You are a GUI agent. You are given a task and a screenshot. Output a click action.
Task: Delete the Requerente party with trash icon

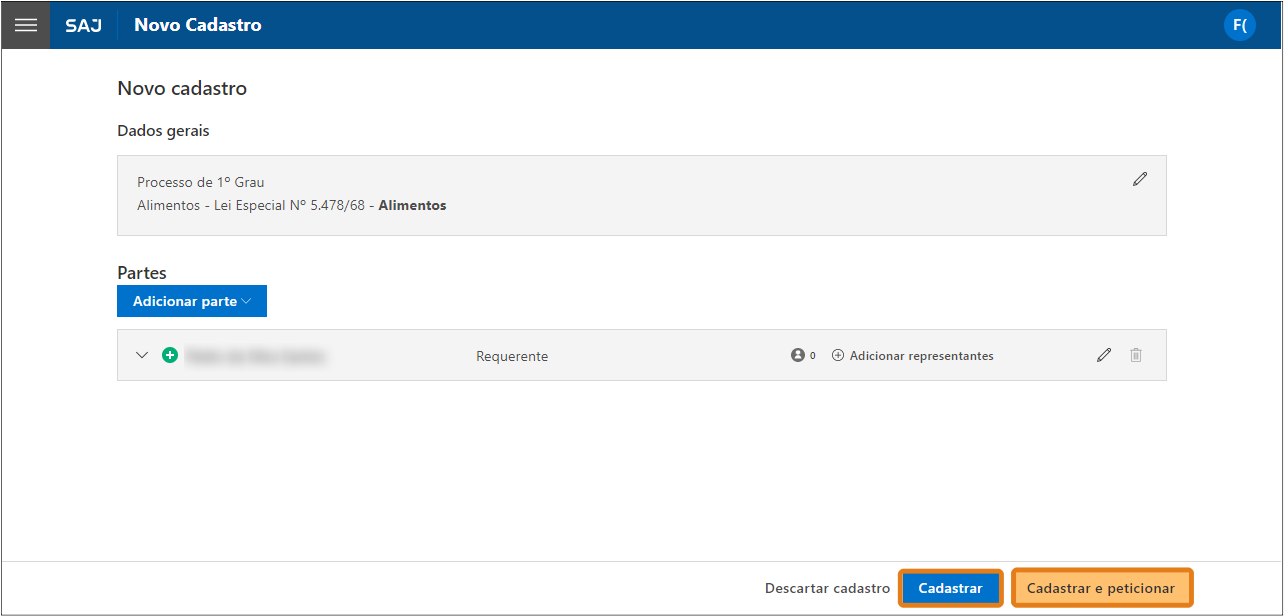[1136, 355]
